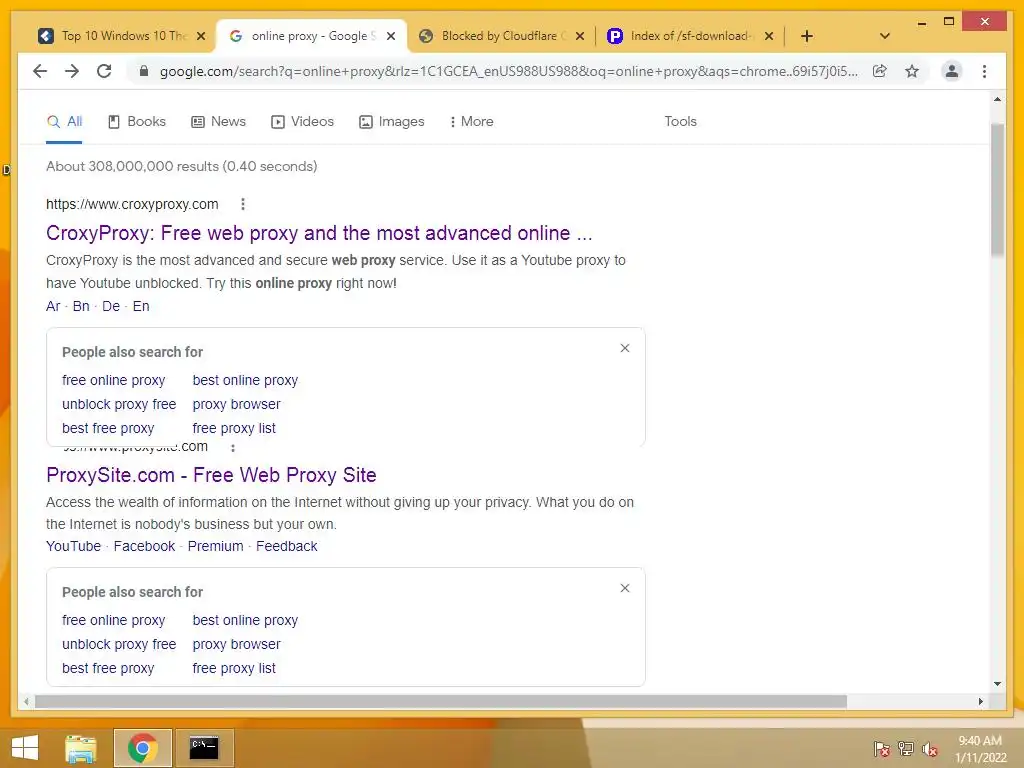Image resolution: width=1024 pixels, height=768 pixels.
Task: Open the YouTube sitelink under ProxySite
Action: pos(73,546)
